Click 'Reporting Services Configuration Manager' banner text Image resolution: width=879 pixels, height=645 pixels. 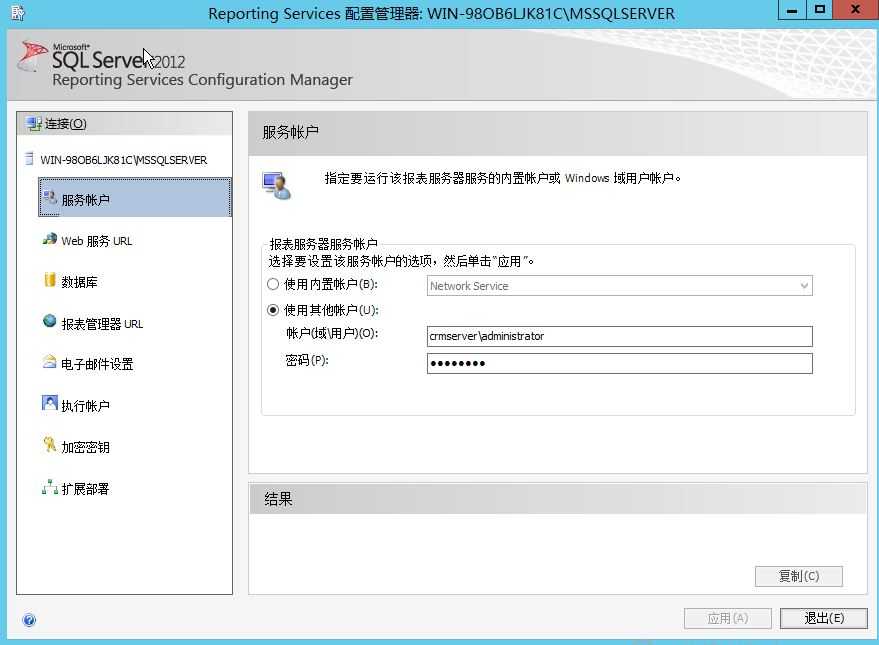202,80
